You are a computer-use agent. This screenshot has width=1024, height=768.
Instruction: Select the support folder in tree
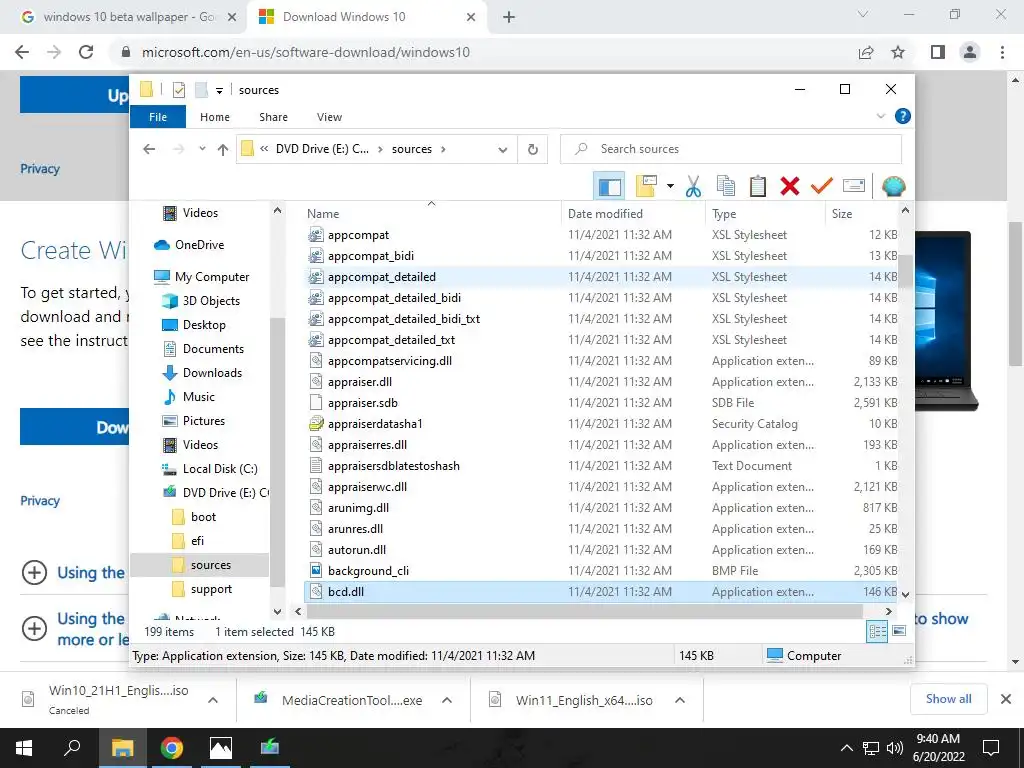coord(211,589)
